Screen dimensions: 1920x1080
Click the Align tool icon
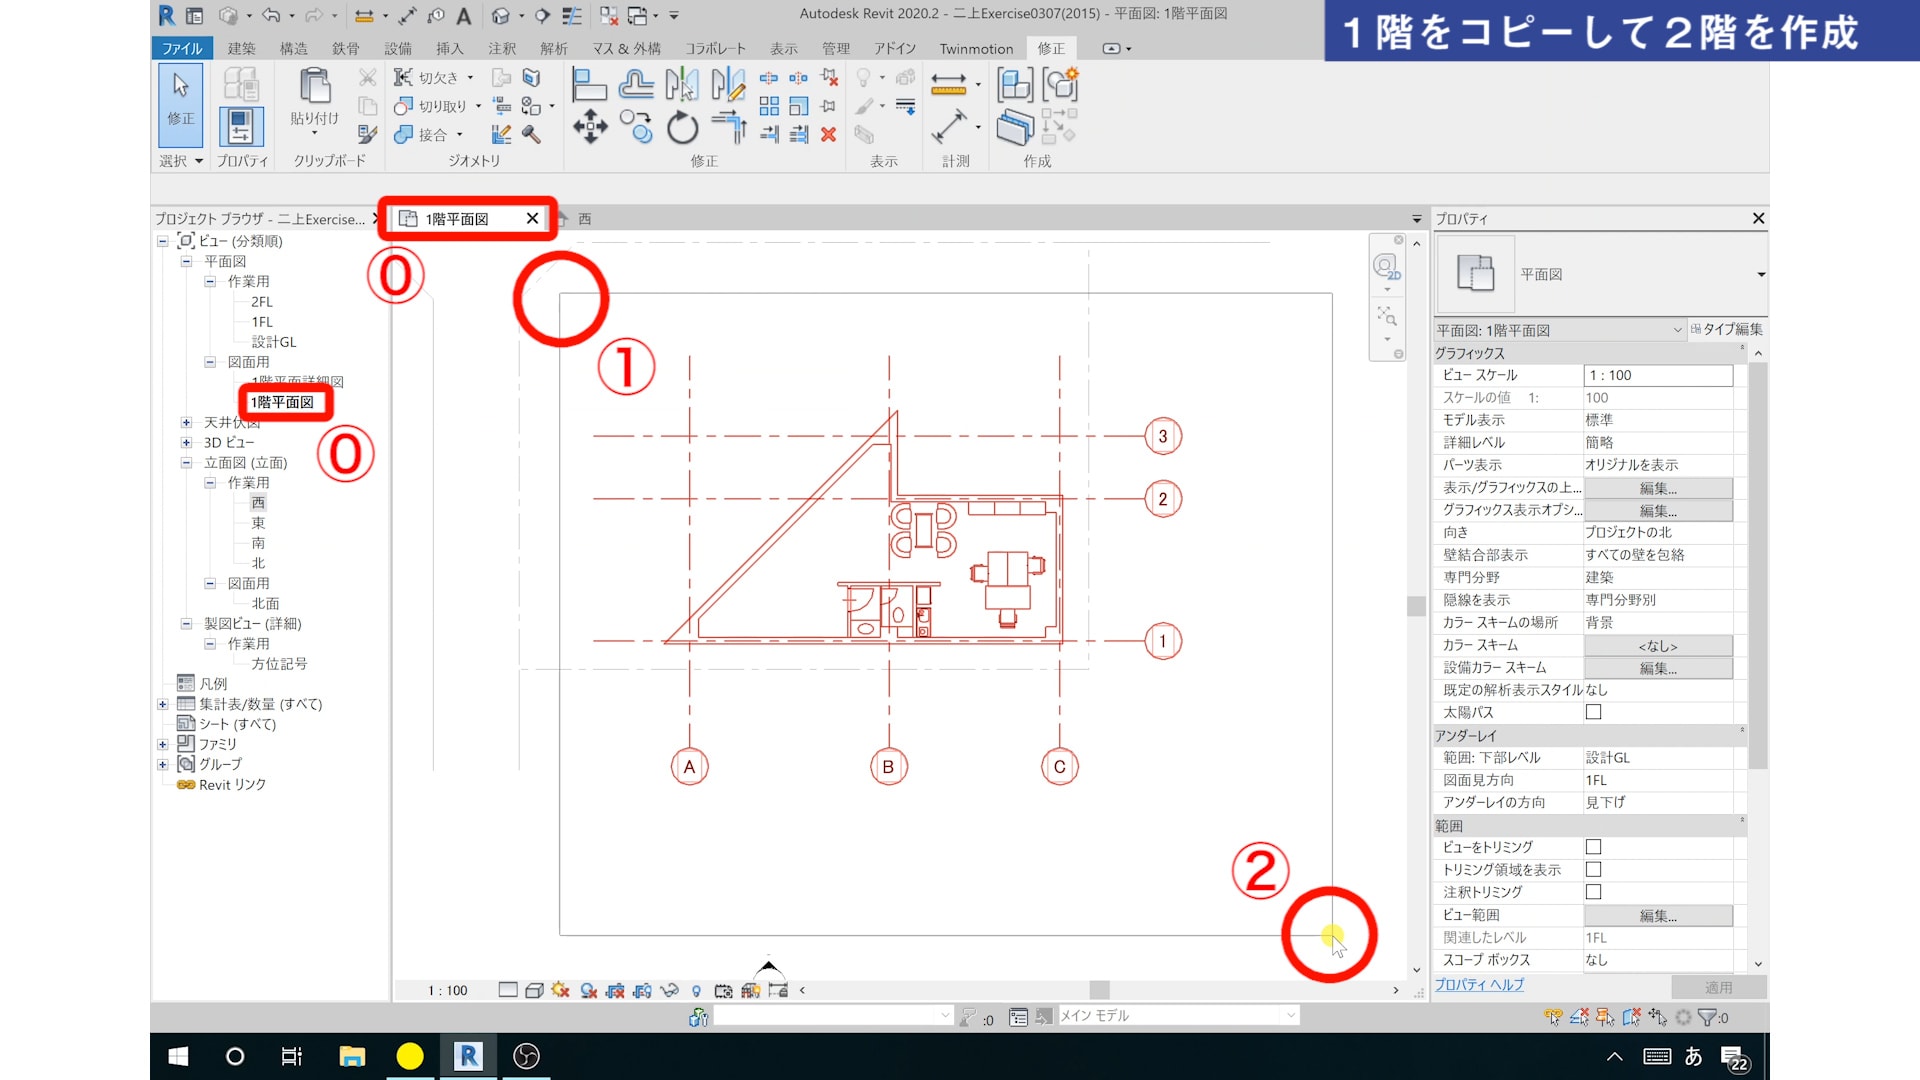click(589, 85)
